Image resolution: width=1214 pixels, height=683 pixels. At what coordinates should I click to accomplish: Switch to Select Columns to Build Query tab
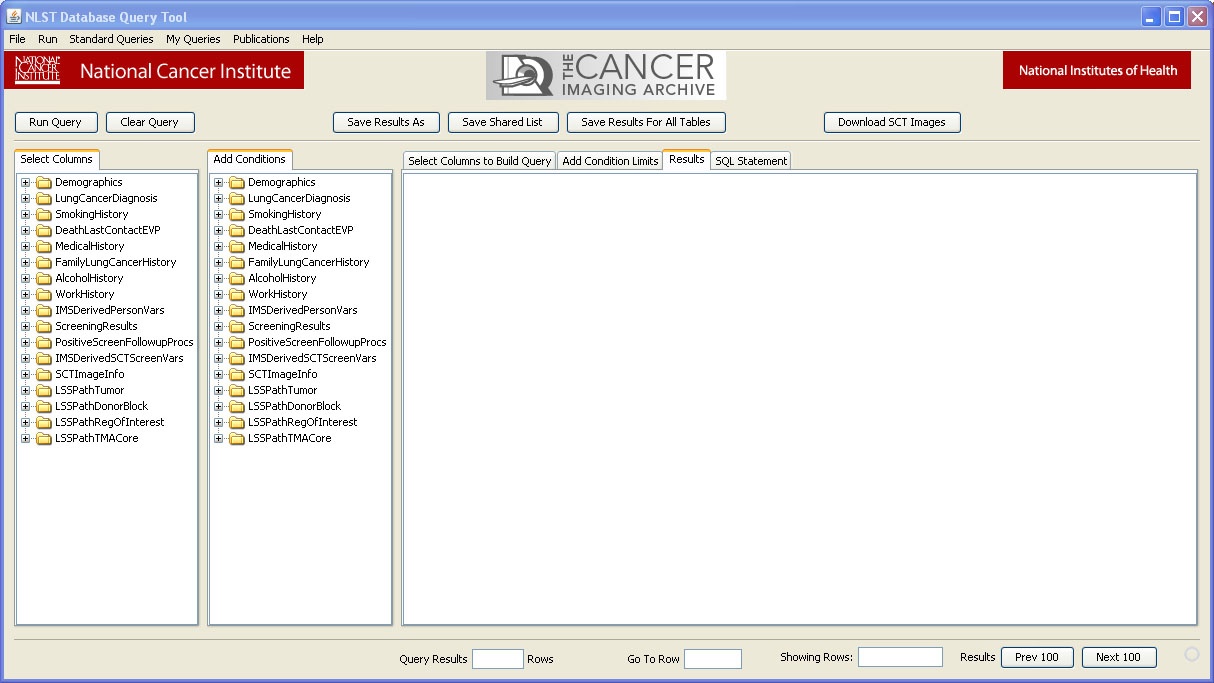point(479,161)
